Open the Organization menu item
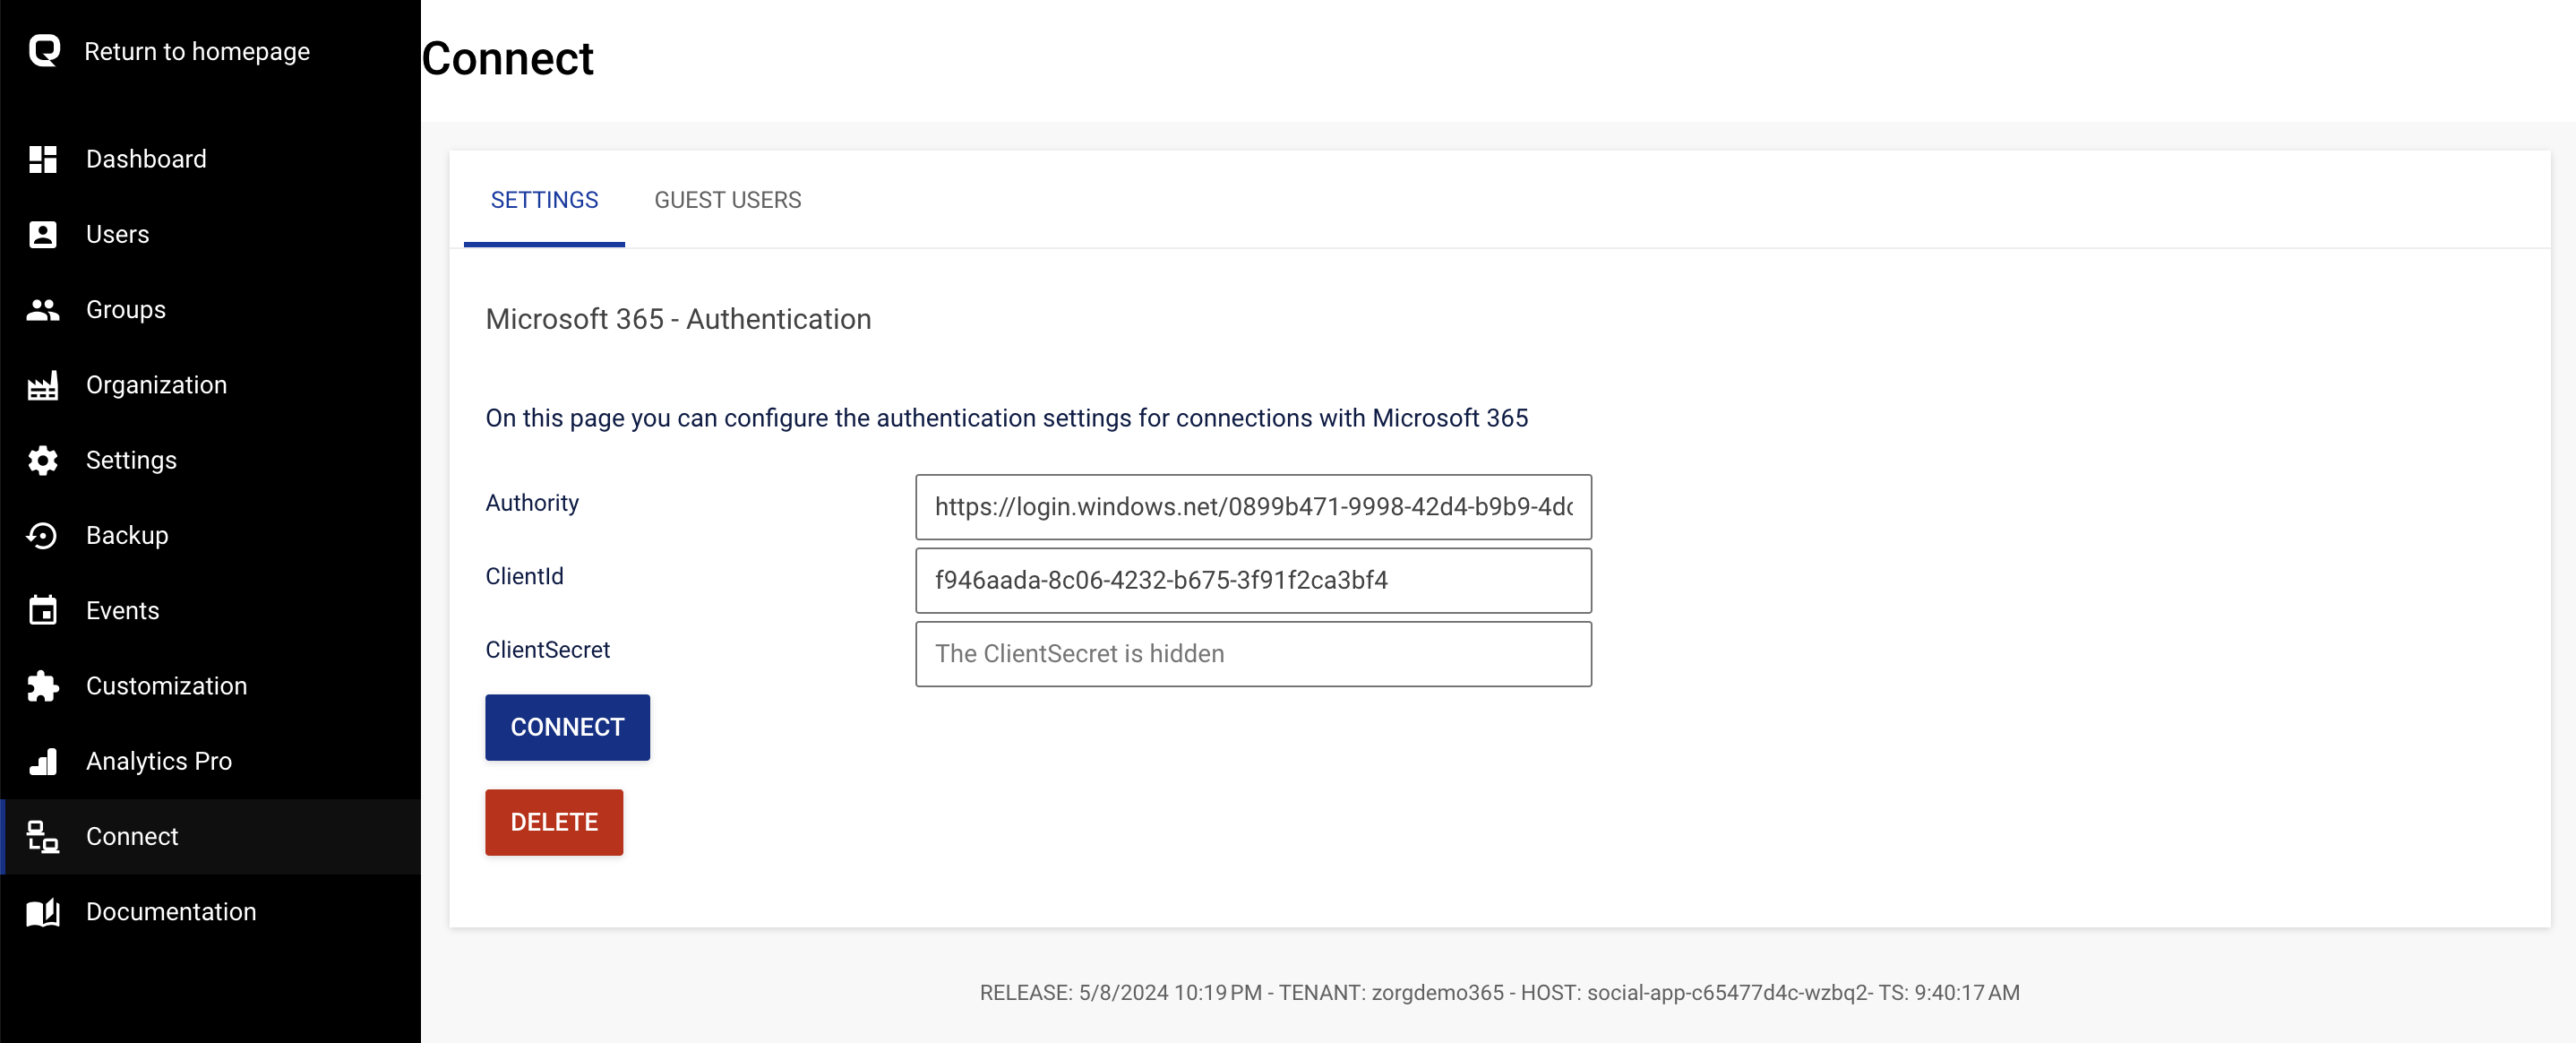Image resolution: width=2576 pixels, height=1043 pixels. coord(210,385)
